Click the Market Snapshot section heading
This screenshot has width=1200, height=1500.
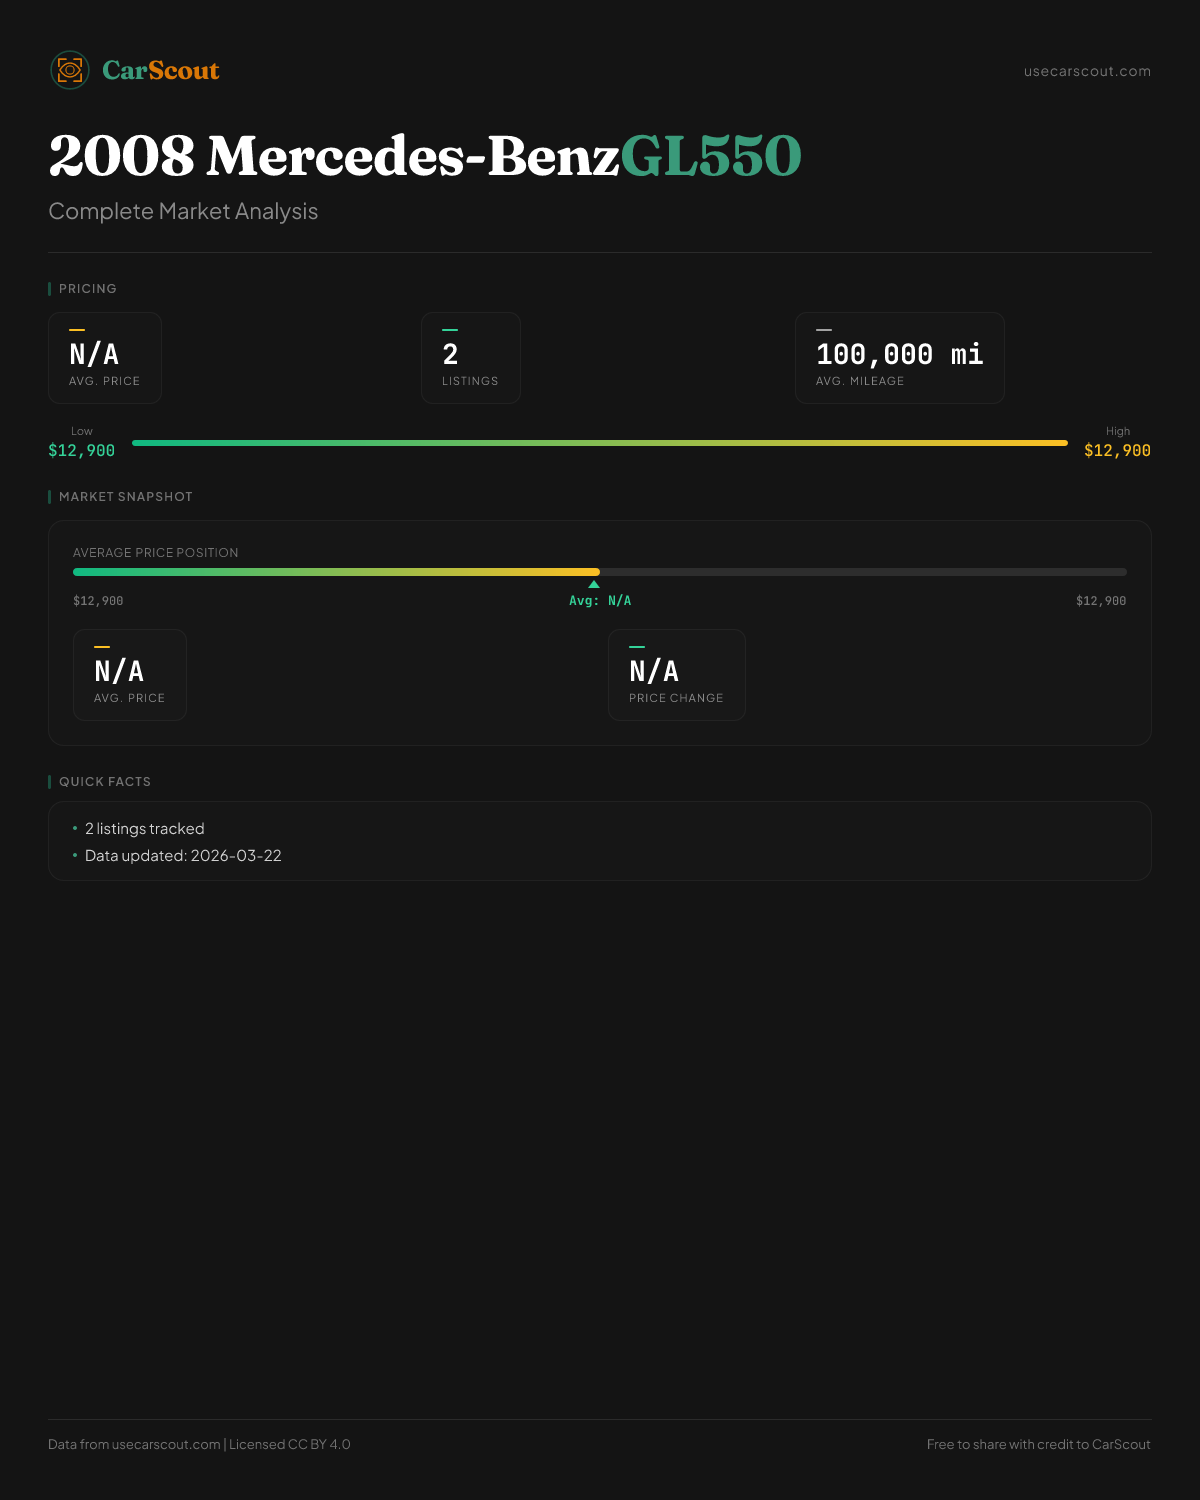tap(126, 497)
